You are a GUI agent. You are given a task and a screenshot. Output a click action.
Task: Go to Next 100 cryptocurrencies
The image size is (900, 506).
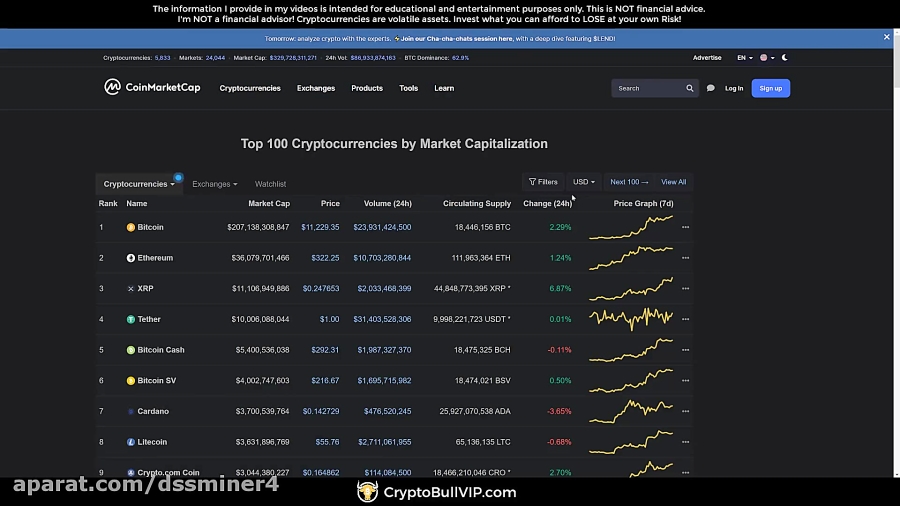point(629,182)
